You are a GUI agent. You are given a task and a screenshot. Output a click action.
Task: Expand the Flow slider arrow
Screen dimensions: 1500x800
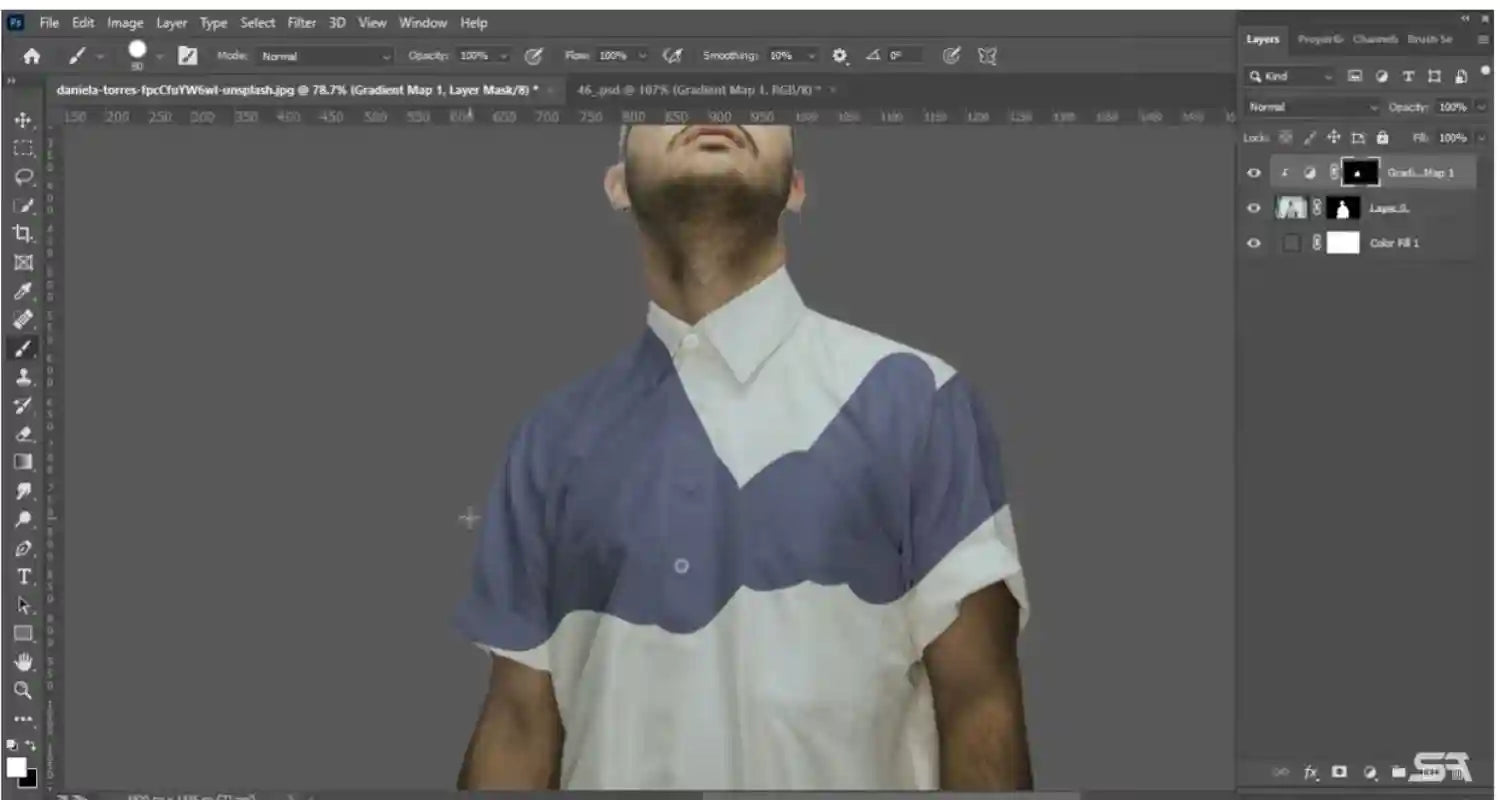pos(642,57)
